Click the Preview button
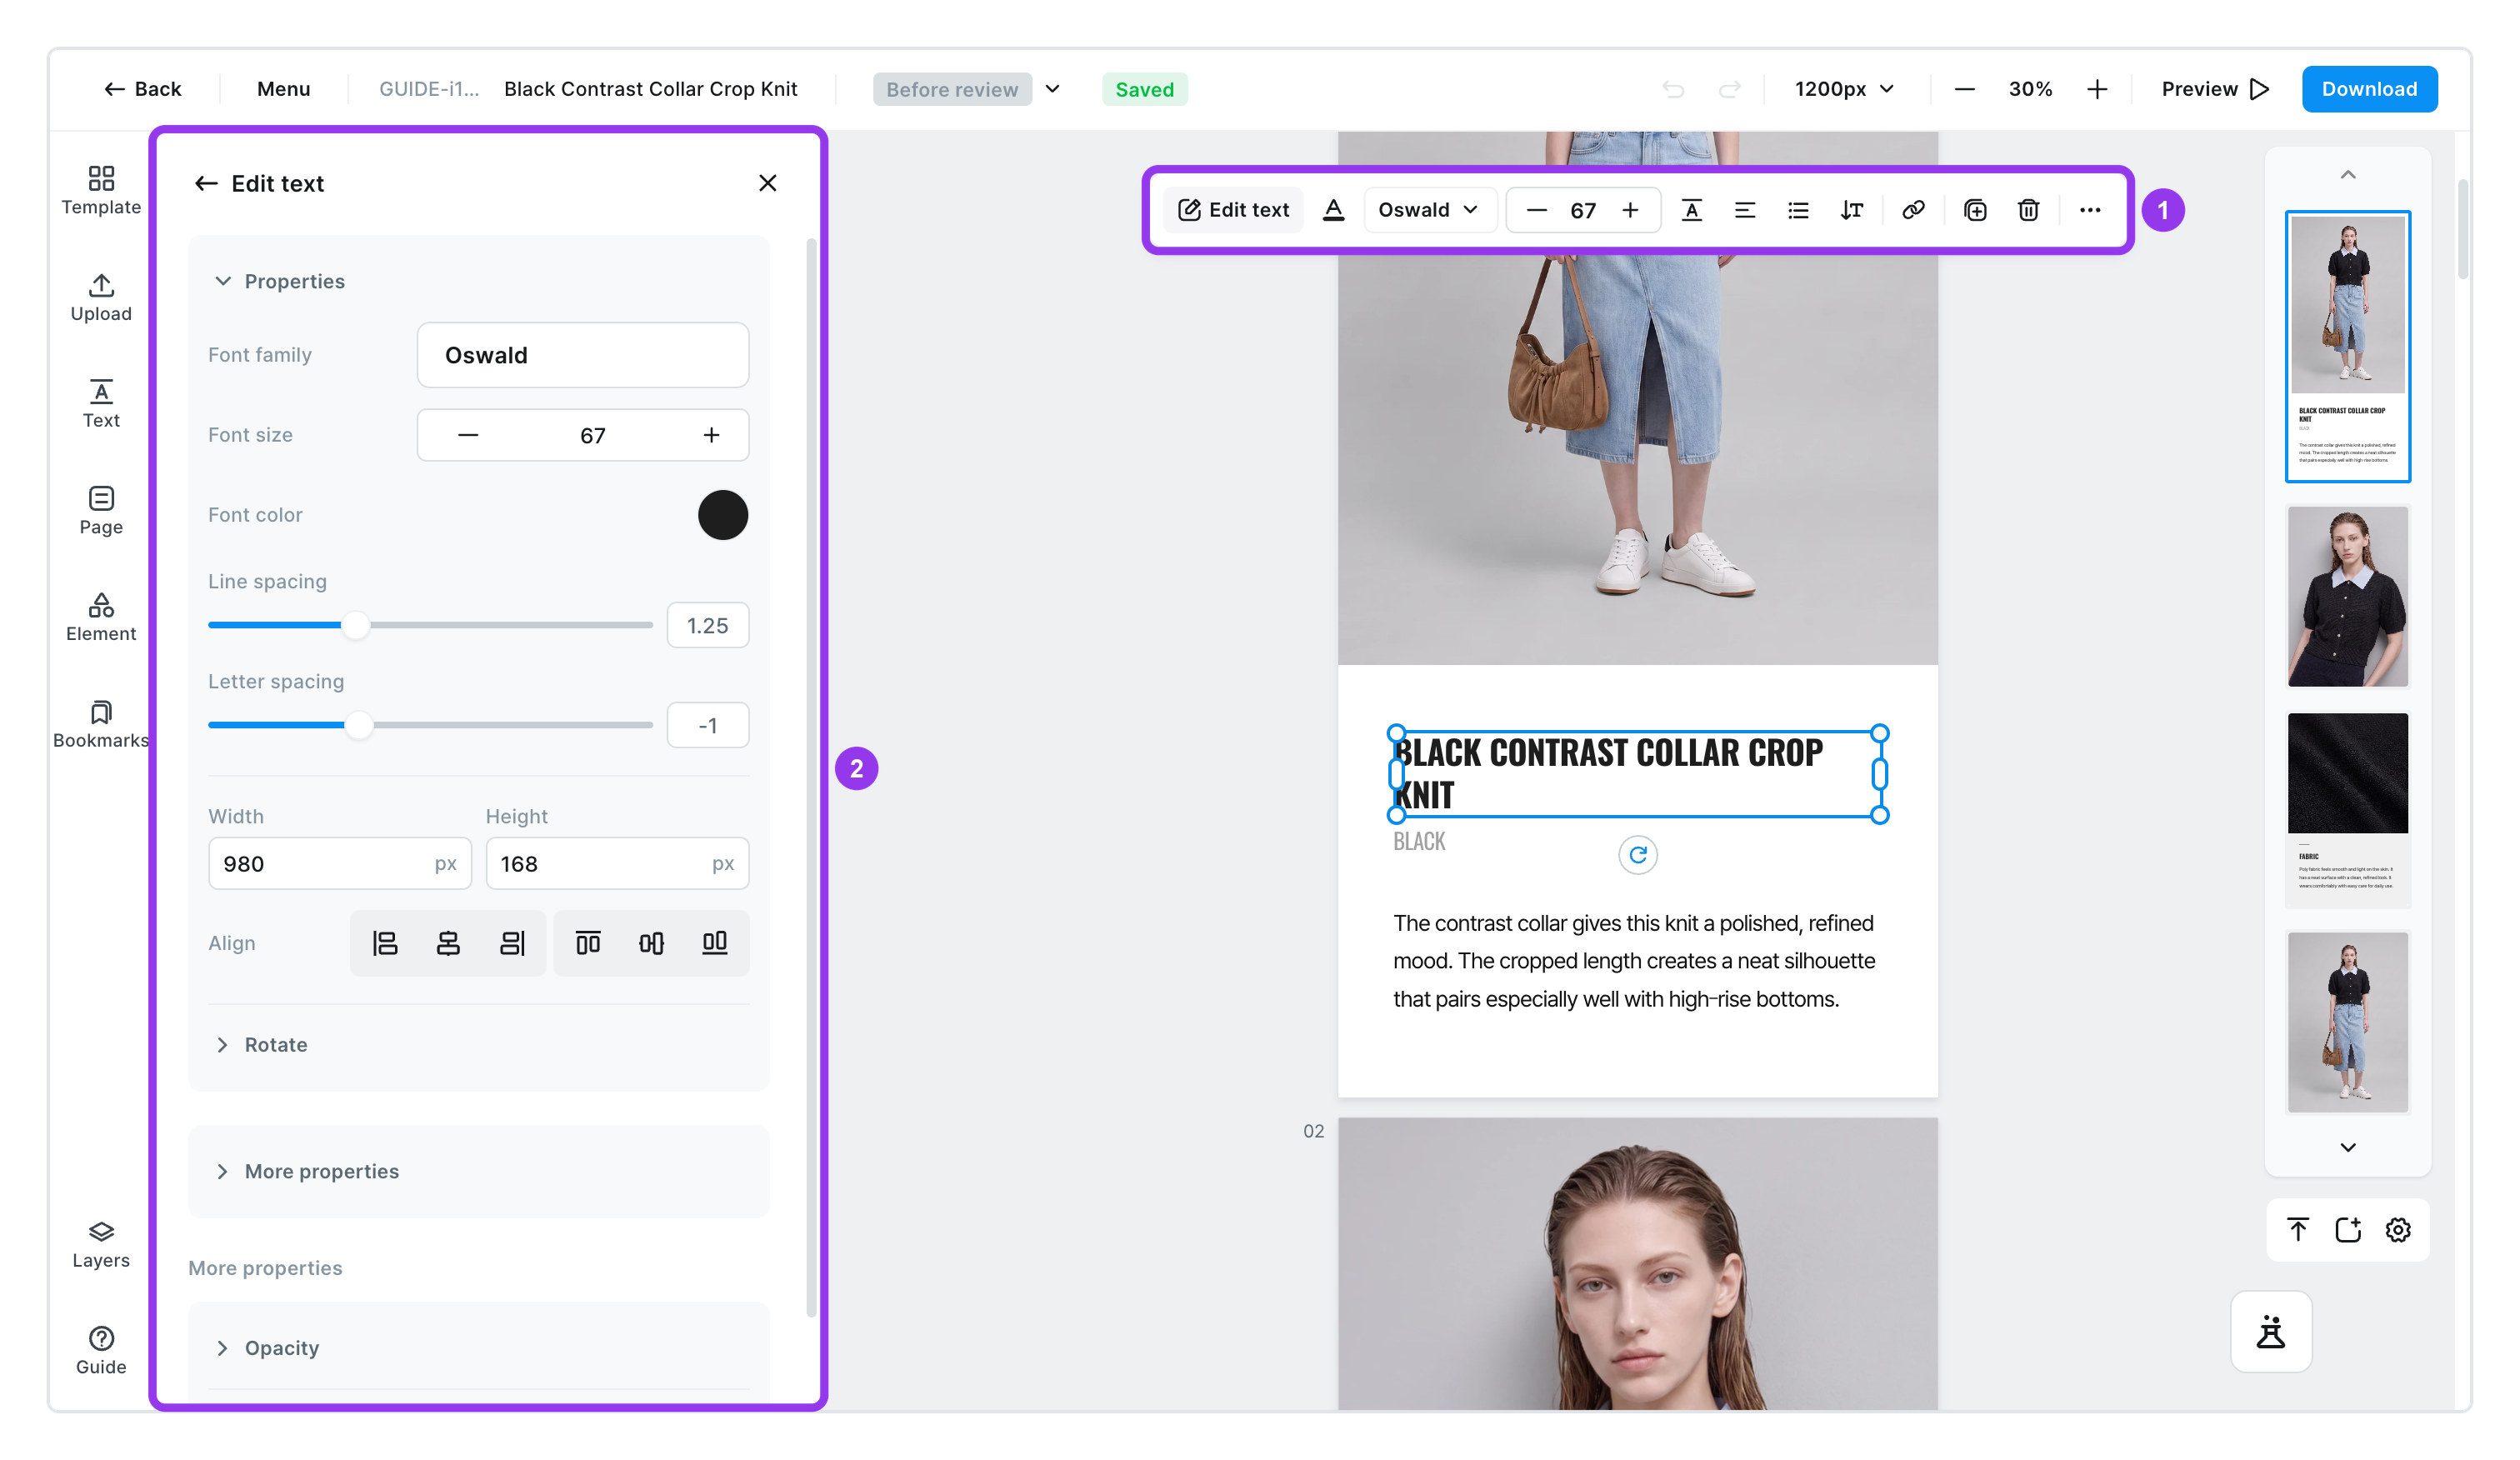The width and height of the screenshot is (2520, 1460). (x=2214, y=89)
